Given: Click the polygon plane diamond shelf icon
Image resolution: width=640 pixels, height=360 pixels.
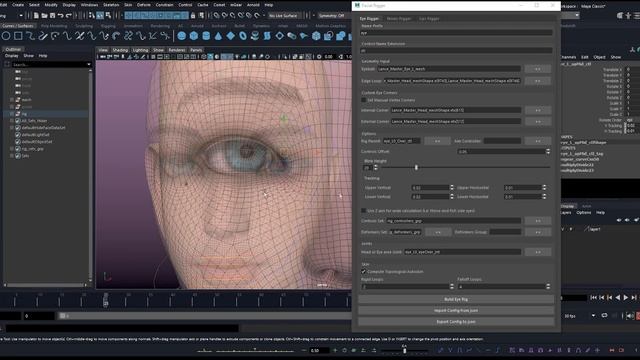Looking at the screenshot, I should [x=231, y=36].
